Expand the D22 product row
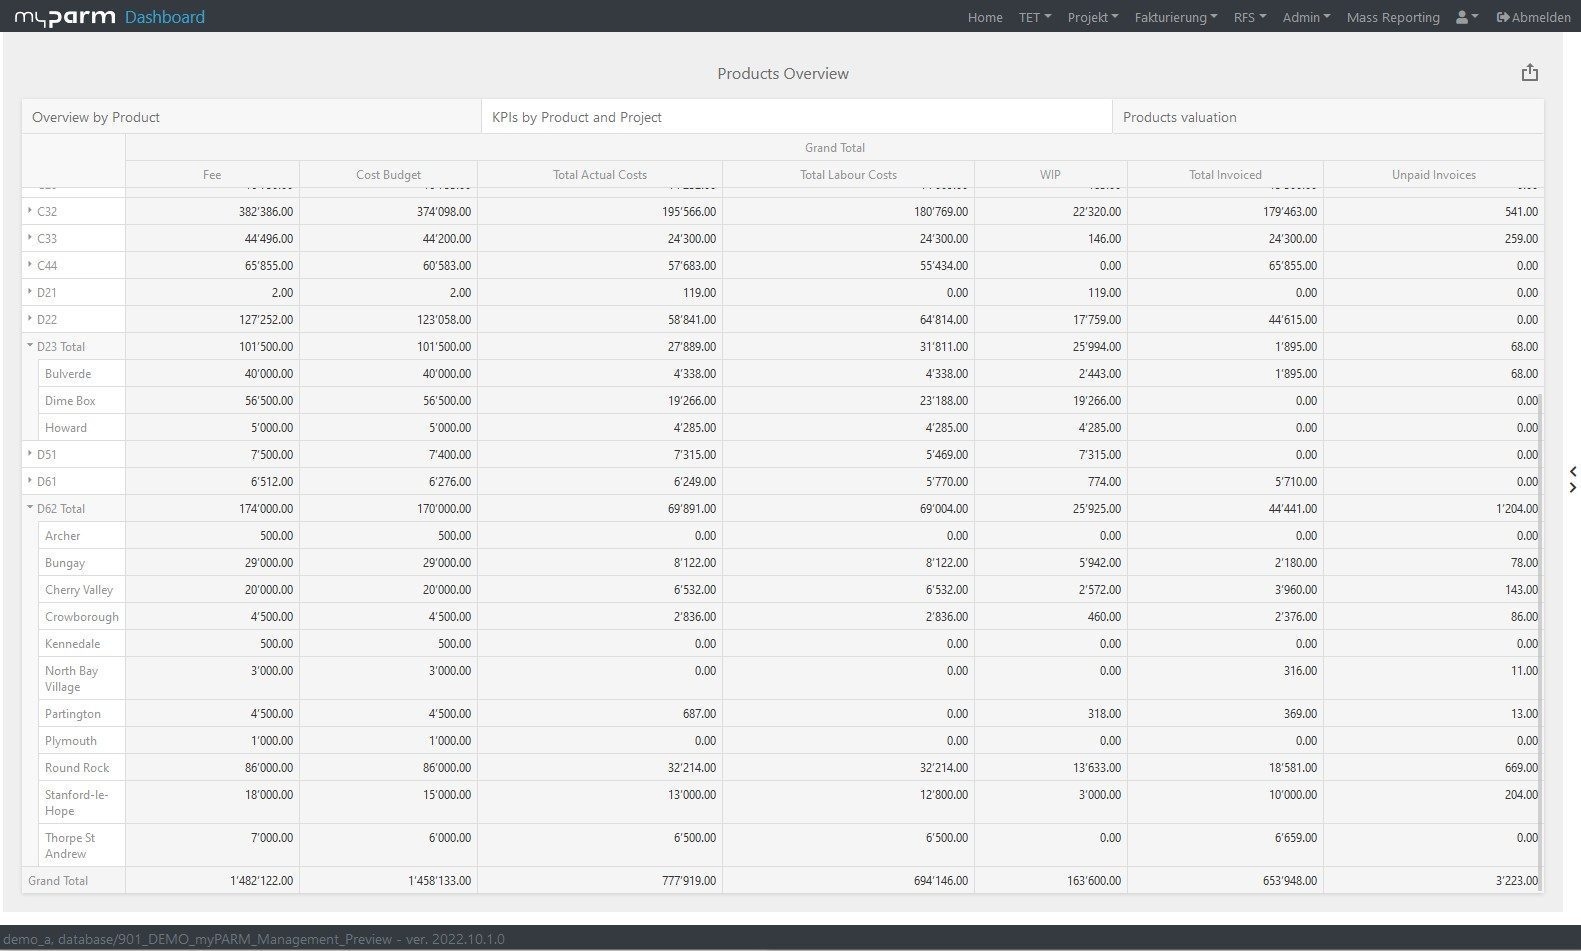Image resolution: width=1581 pixels, height=951 pixels. click(x=30, y=319)
